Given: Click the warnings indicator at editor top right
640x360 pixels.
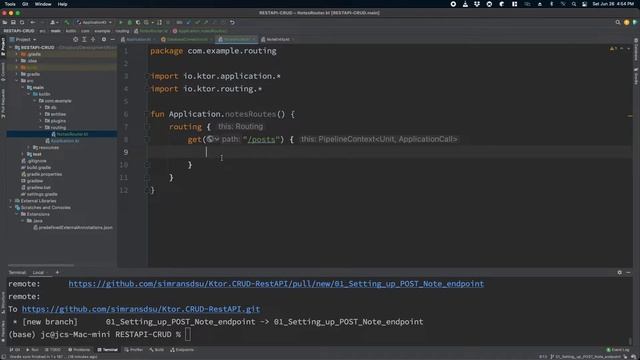Looking at the screenshot, I should pyautogui.click(x=613, y=49).
